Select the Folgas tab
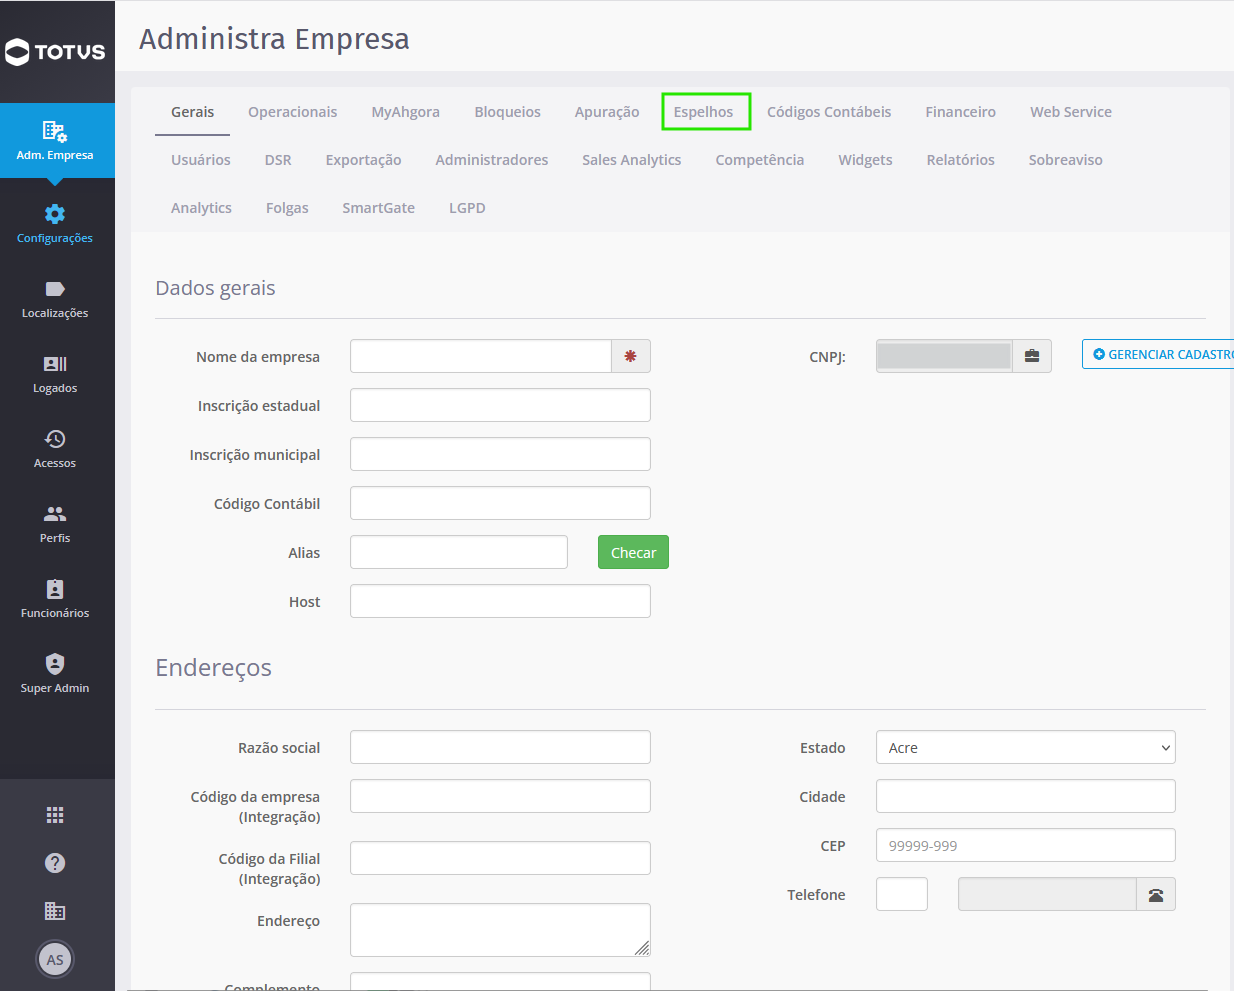 [x=287, y=208]
